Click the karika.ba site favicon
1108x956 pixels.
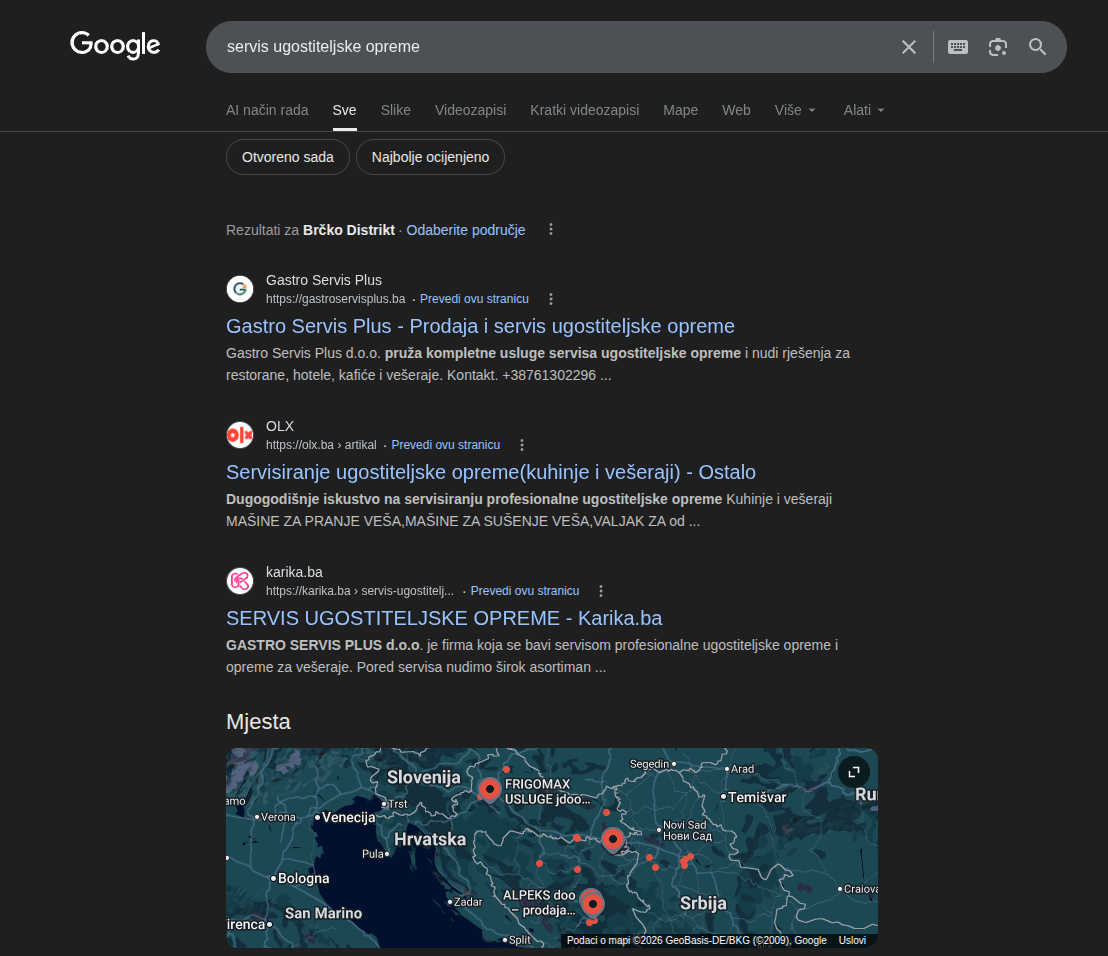(x=240, y=581)
